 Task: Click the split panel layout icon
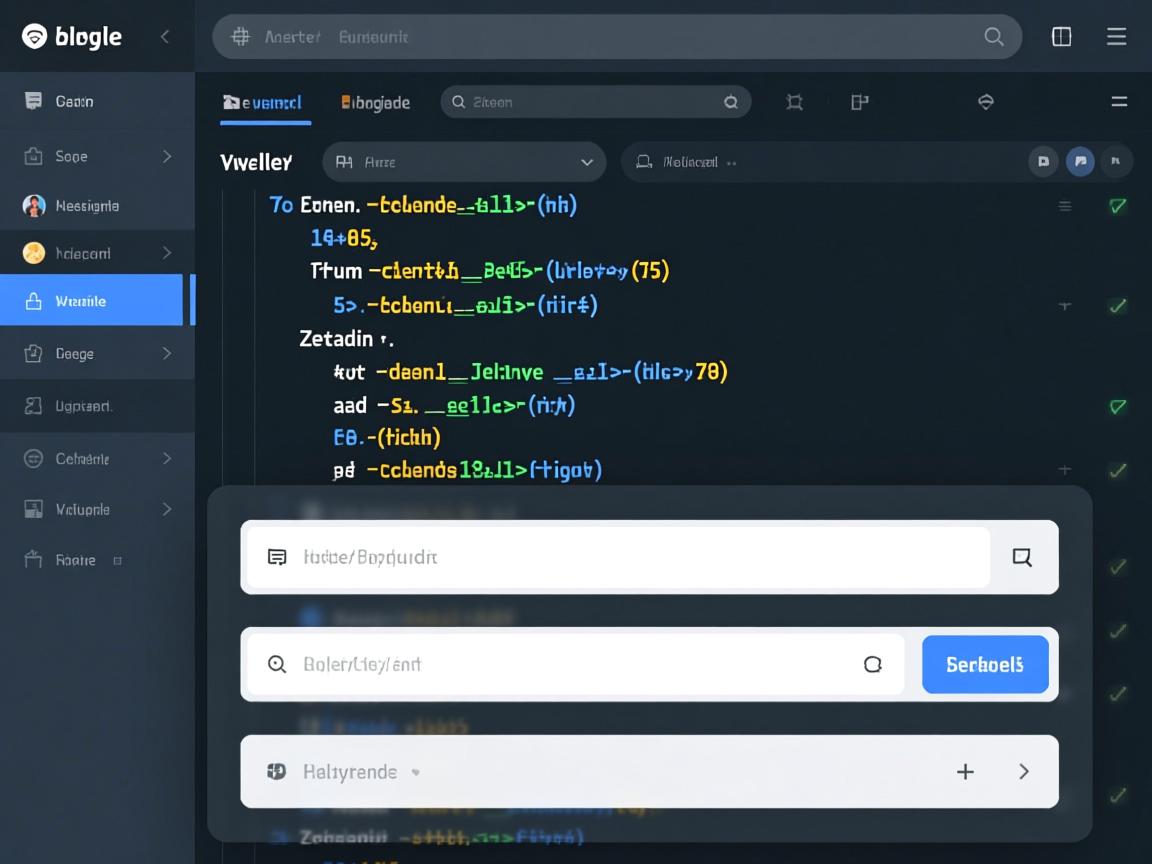1061,37
